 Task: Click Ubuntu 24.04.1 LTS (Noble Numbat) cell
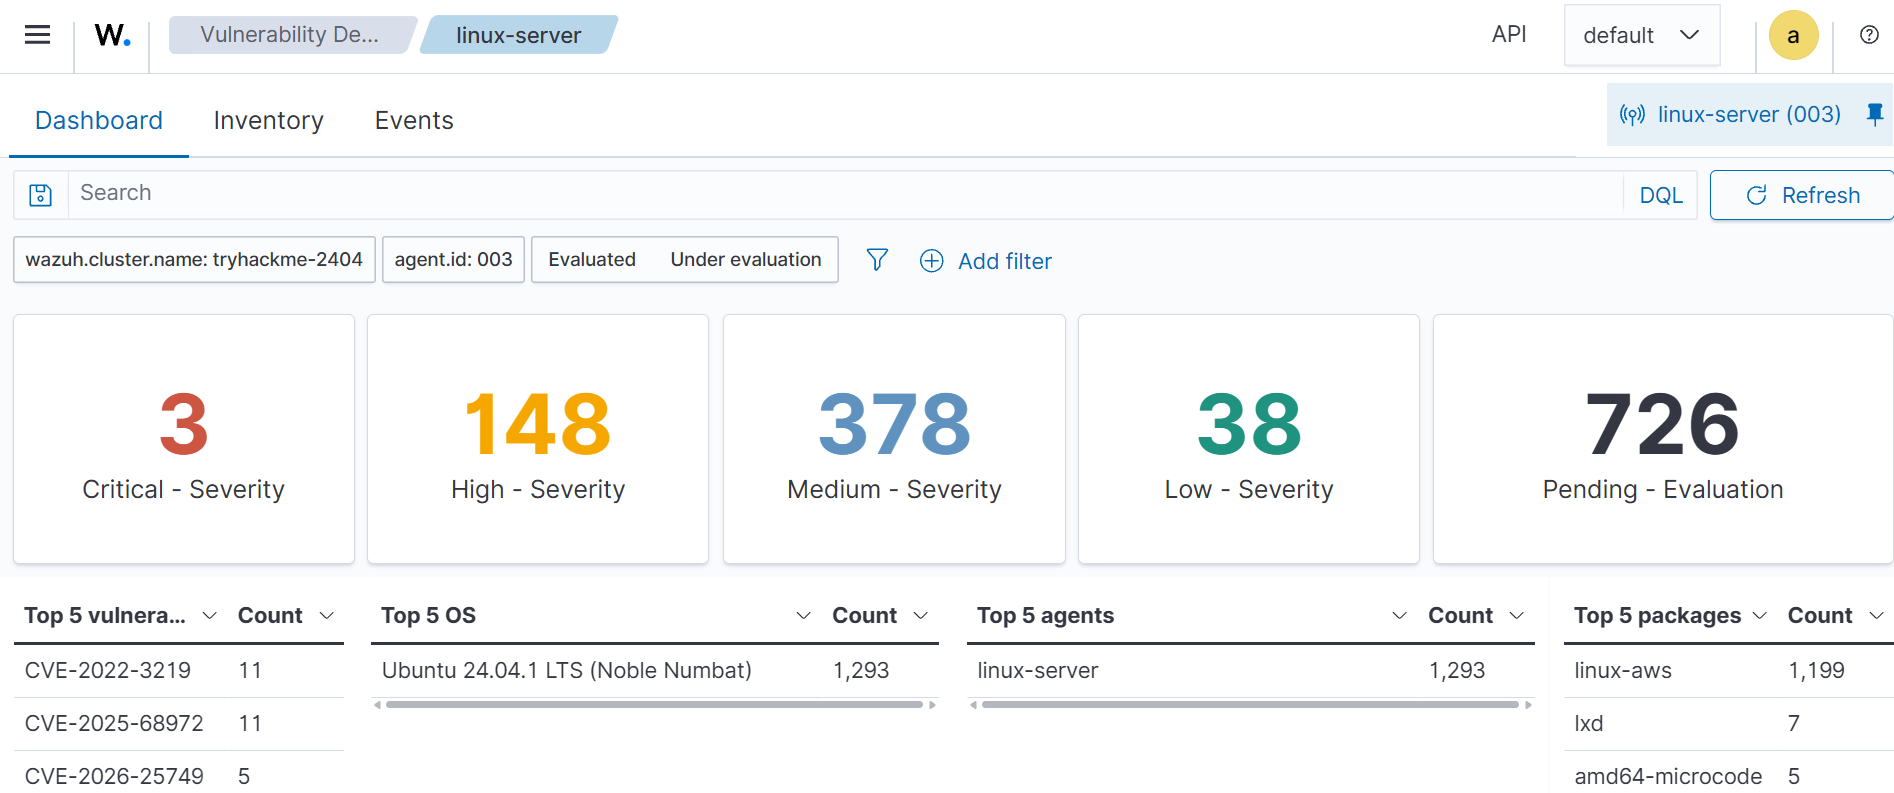566,671
